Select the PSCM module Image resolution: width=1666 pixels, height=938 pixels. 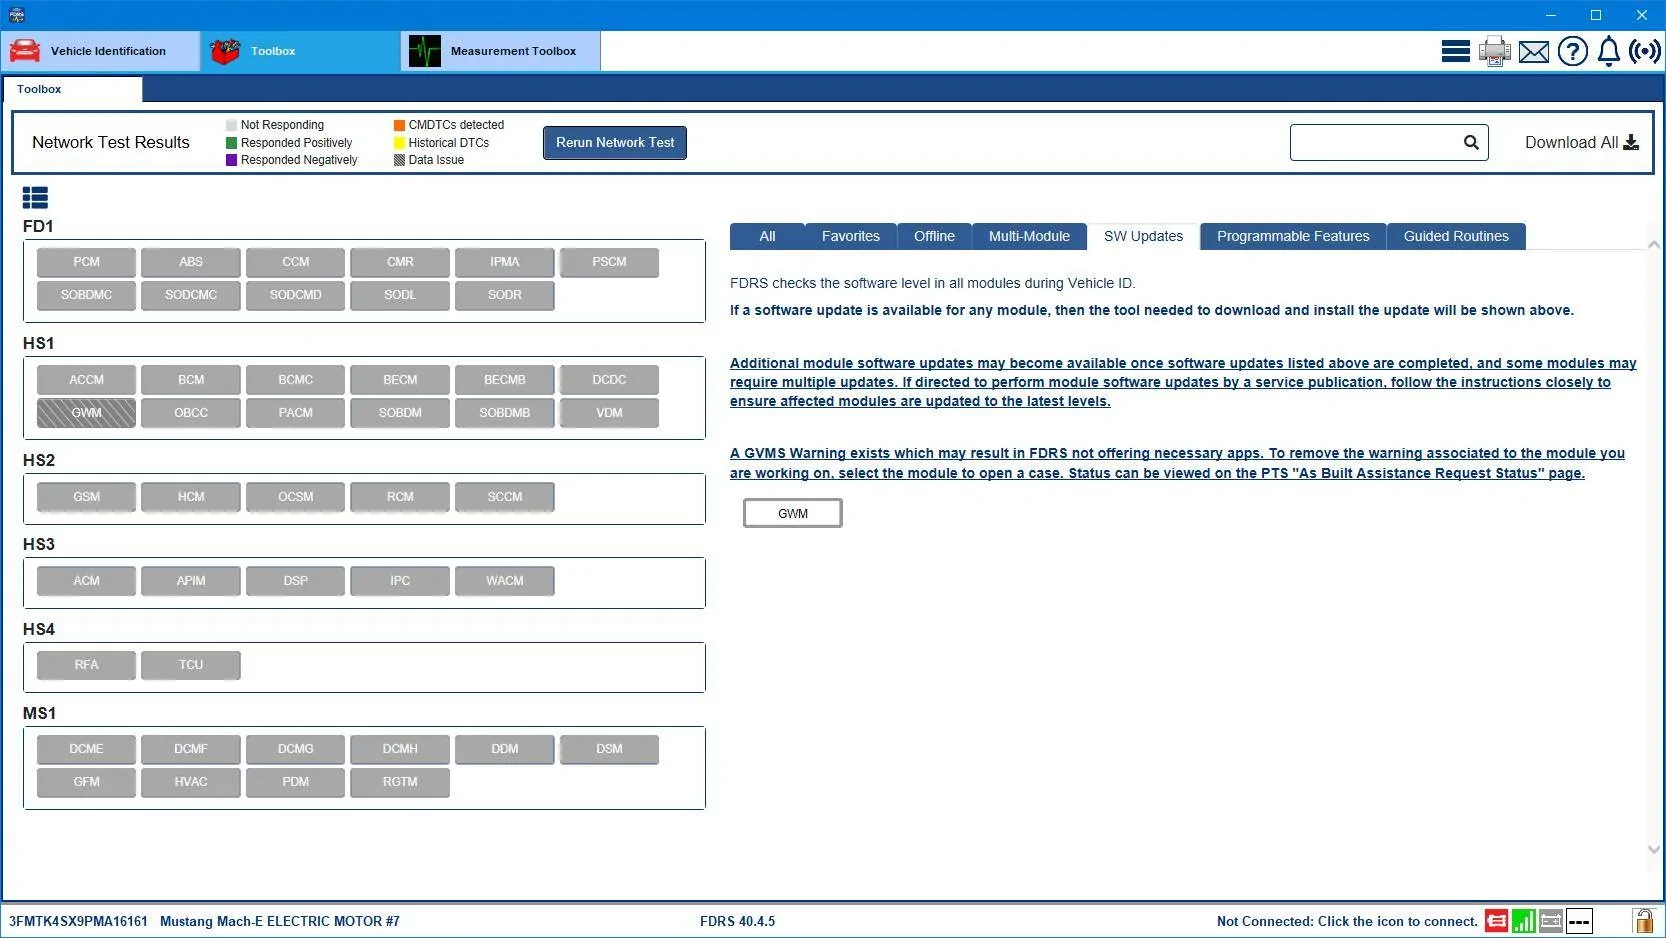click(x=609, y=262)
